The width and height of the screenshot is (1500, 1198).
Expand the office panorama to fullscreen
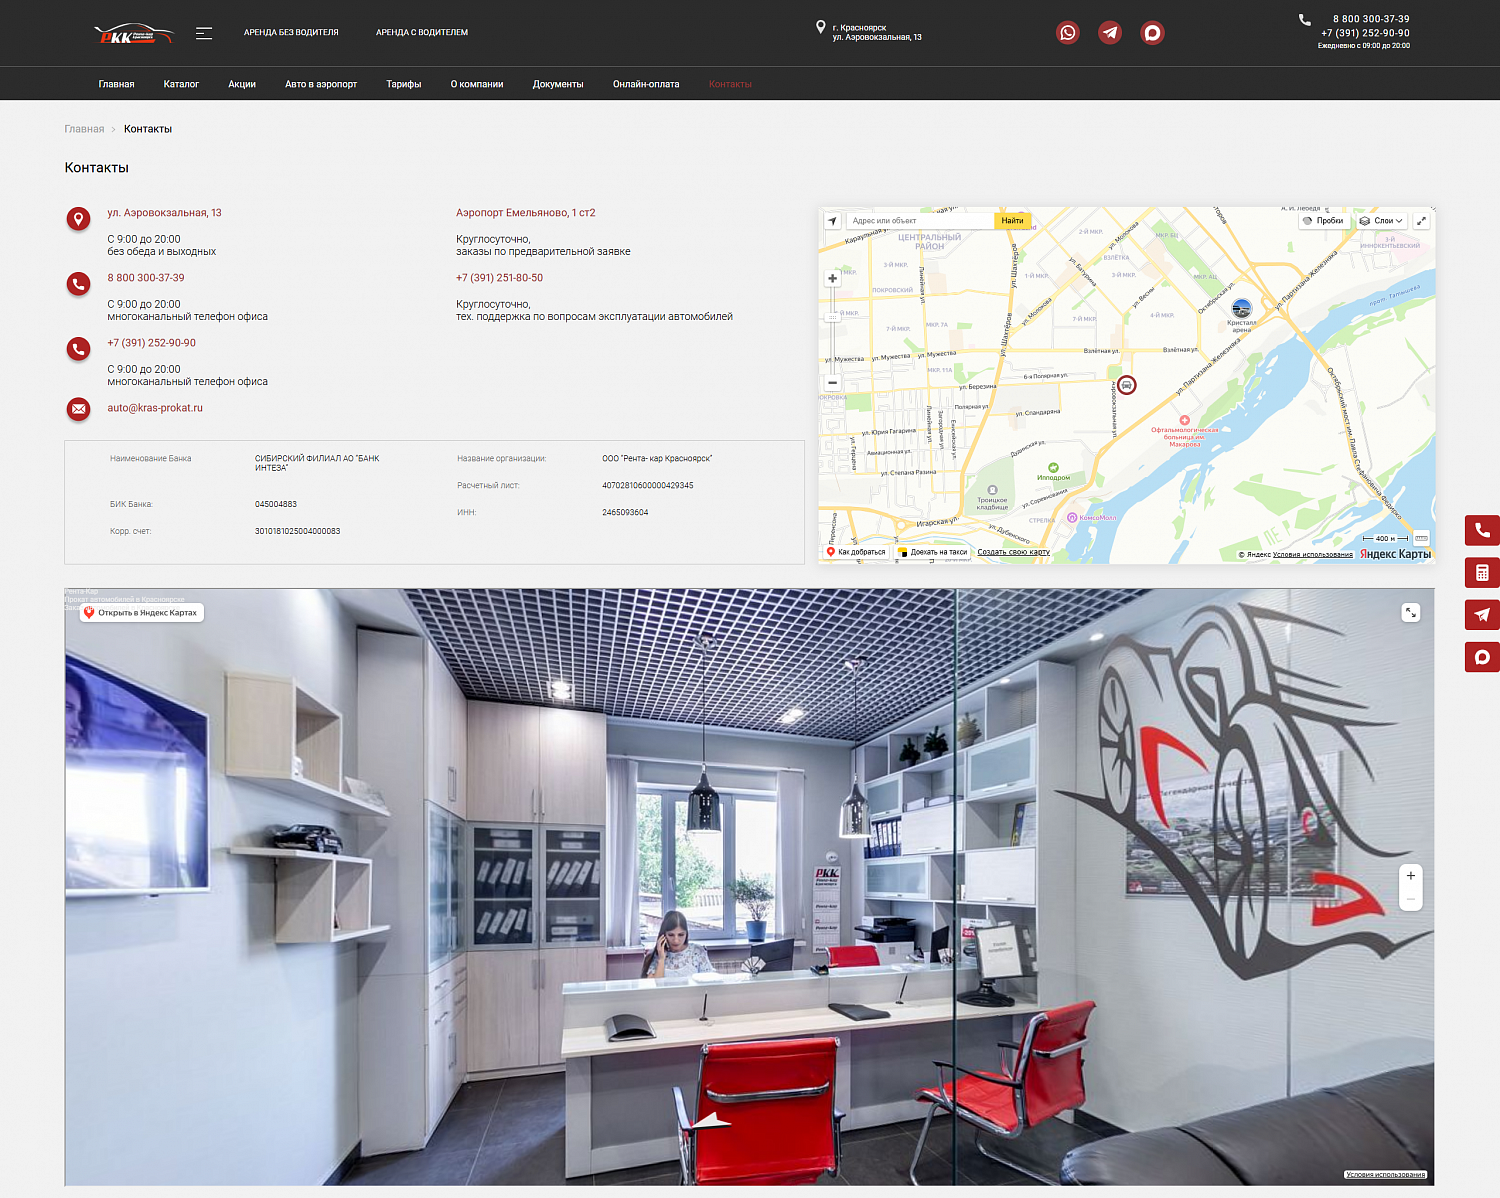pyautogui.click(x=1411, y=612)
